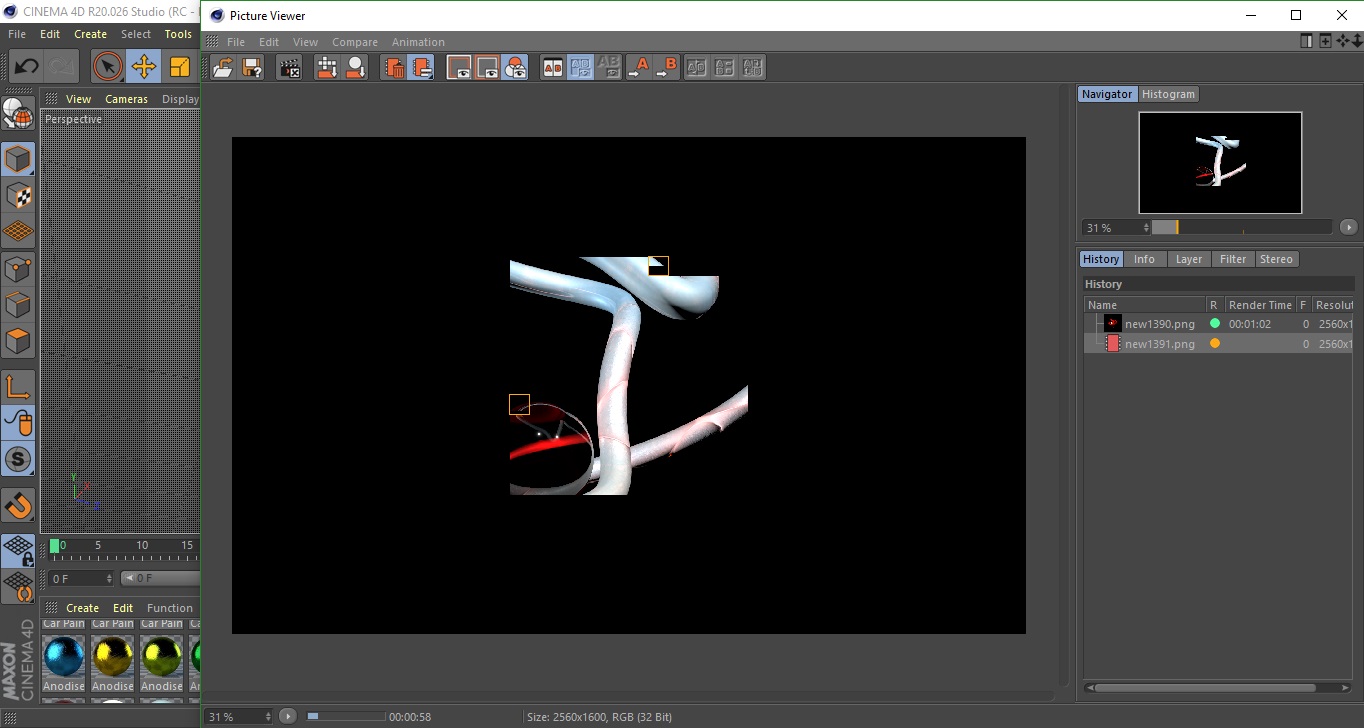The width and height of the screenshot is (1364, 728).
Task: Select Polygons mode cube icon
Action: pos(18,341)
